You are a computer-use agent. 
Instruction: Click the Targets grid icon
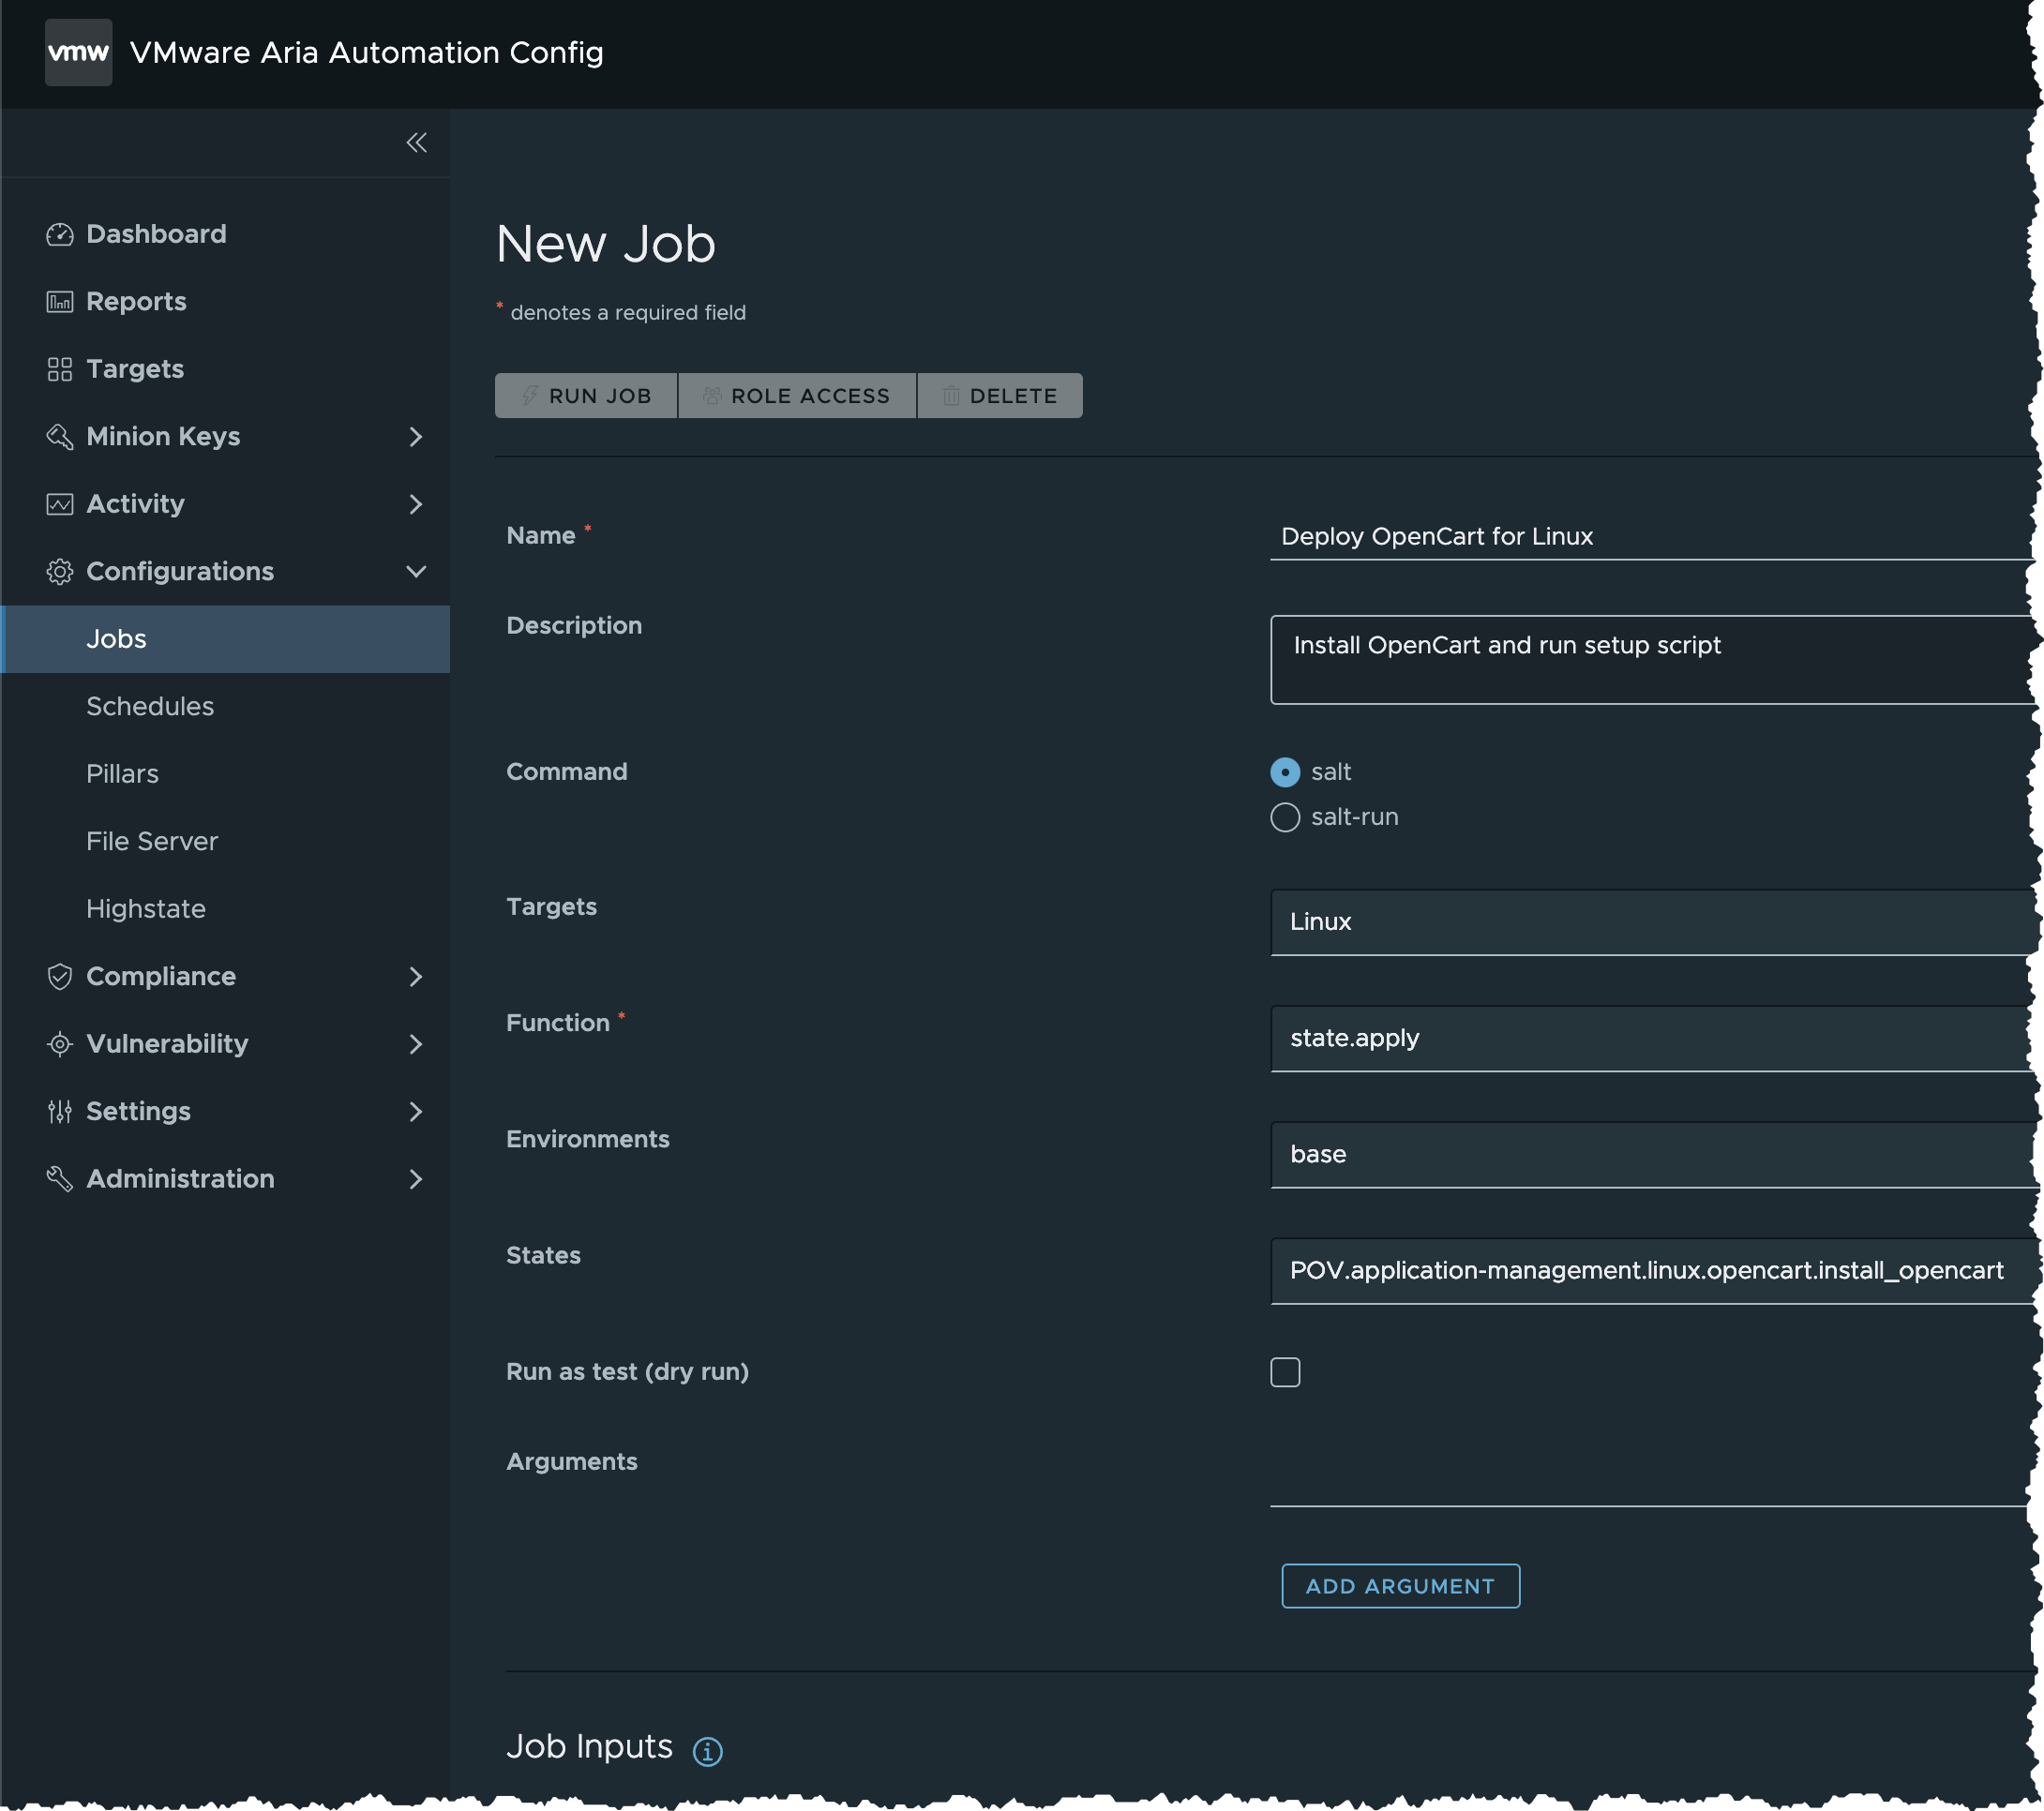[x=60, y=369]
